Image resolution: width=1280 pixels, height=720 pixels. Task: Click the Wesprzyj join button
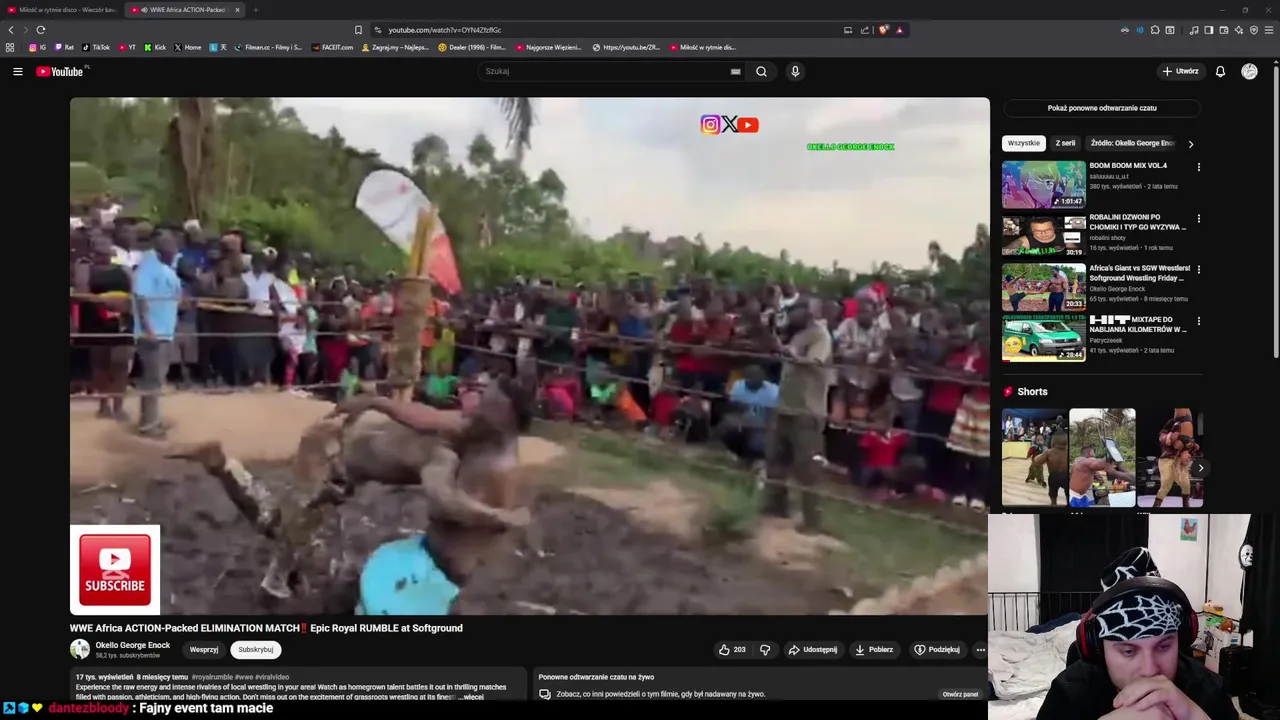click(204, 649)
